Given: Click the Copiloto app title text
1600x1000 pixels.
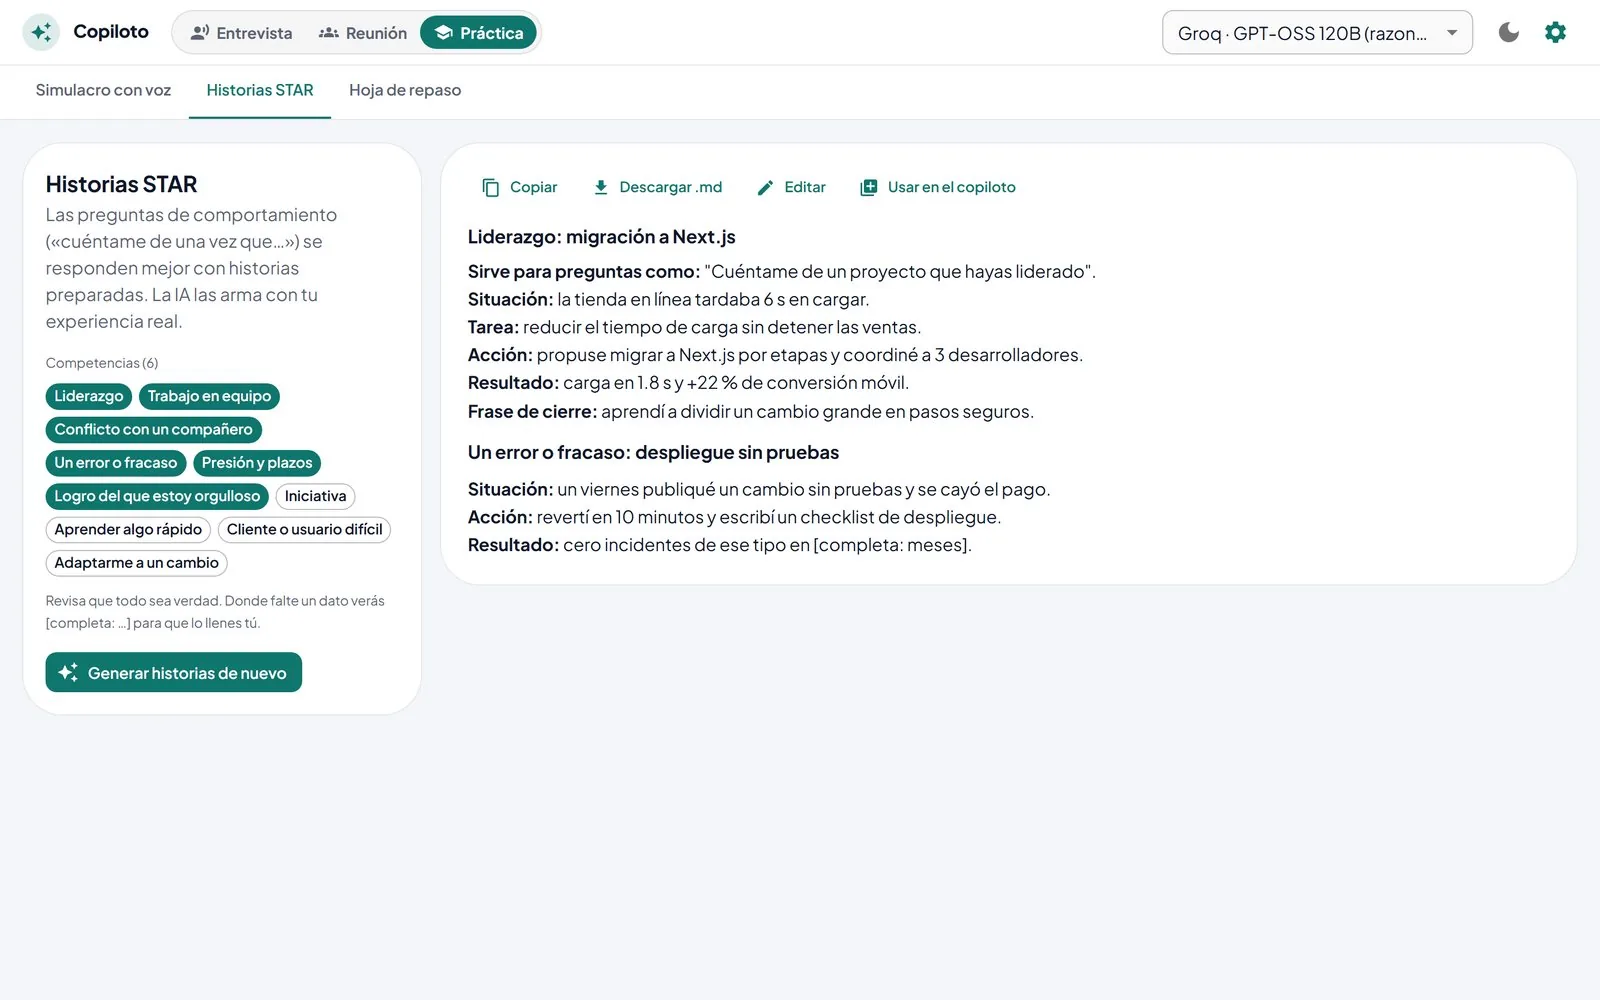Looking at the screenshot, I should pyautogui.click(x=111, y=32).
